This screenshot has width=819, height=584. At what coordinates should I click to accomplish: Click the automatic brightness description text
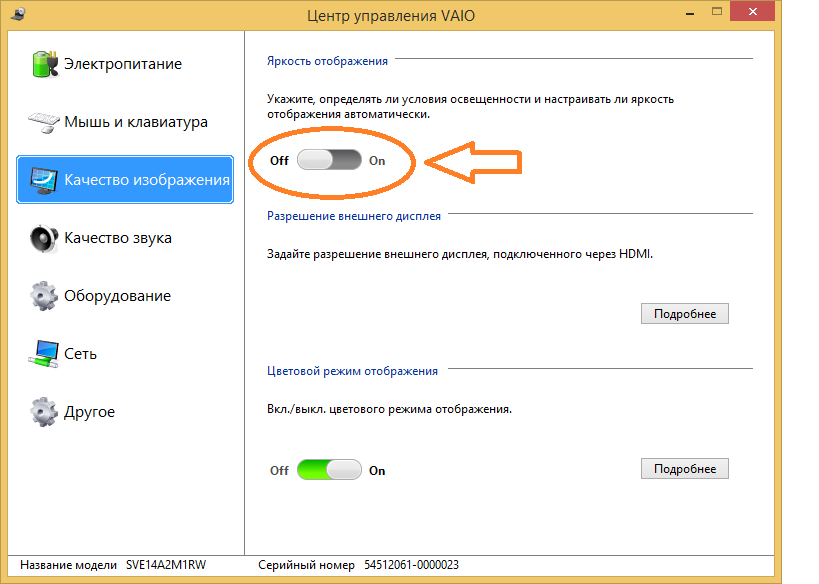[470, 107]
